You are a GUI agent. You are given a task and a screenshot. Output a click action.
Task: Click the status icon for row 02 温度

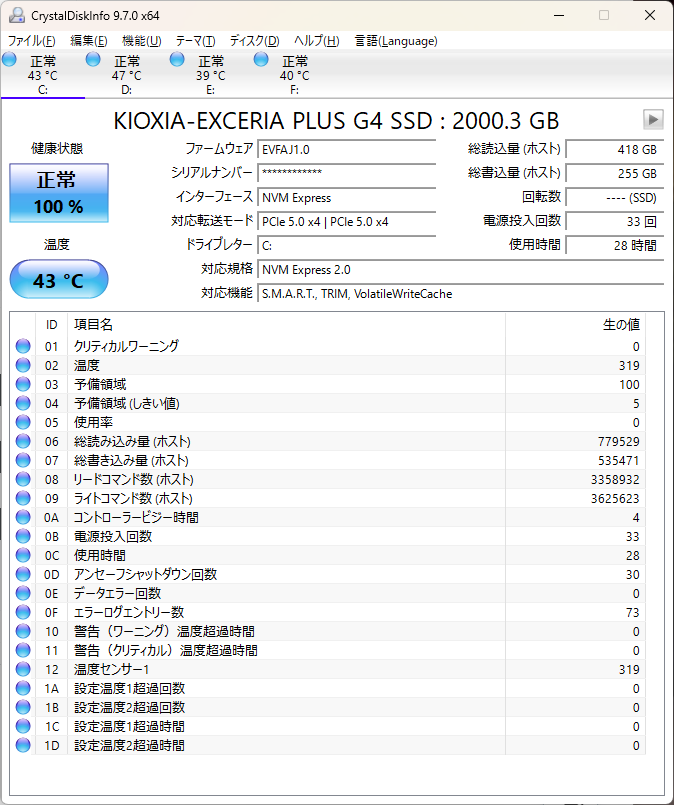click(x=23, y=365)
